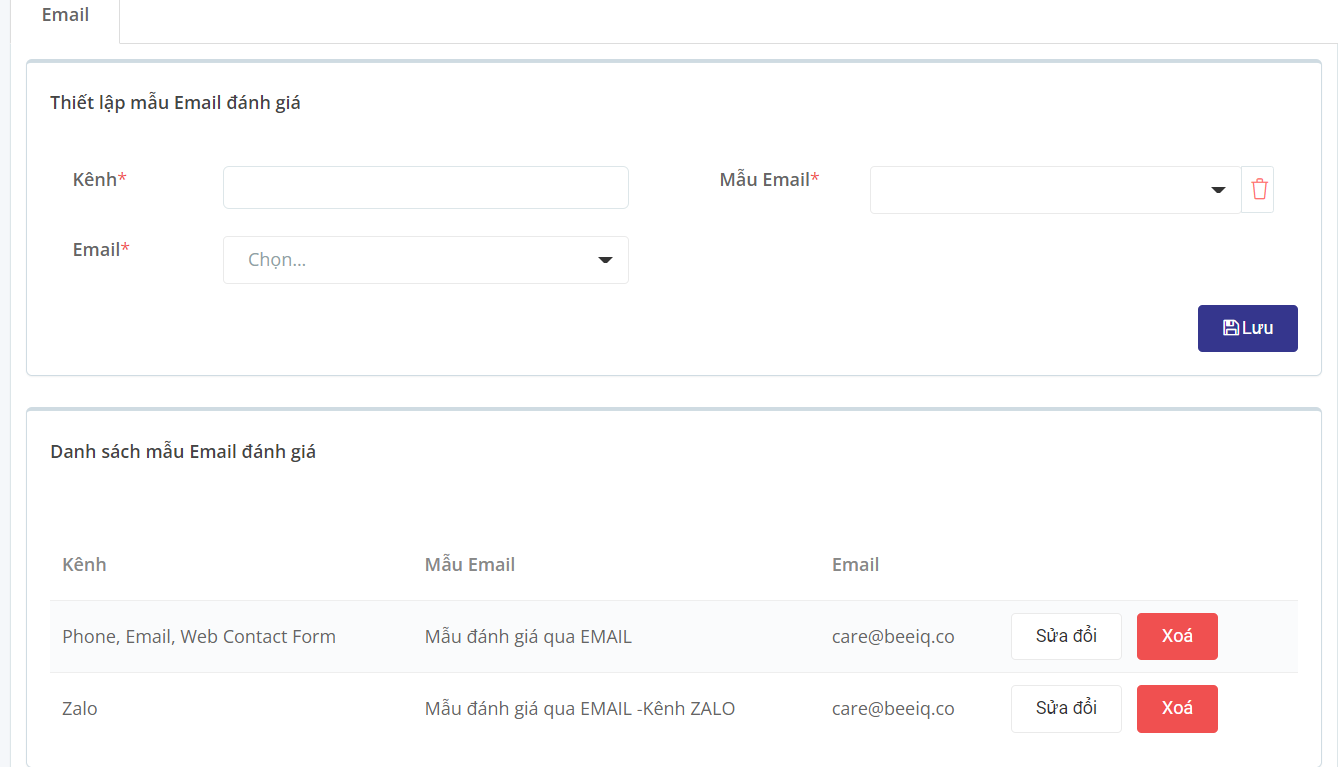Click the 'Mẫu Email' column header

tap(470, 565)
